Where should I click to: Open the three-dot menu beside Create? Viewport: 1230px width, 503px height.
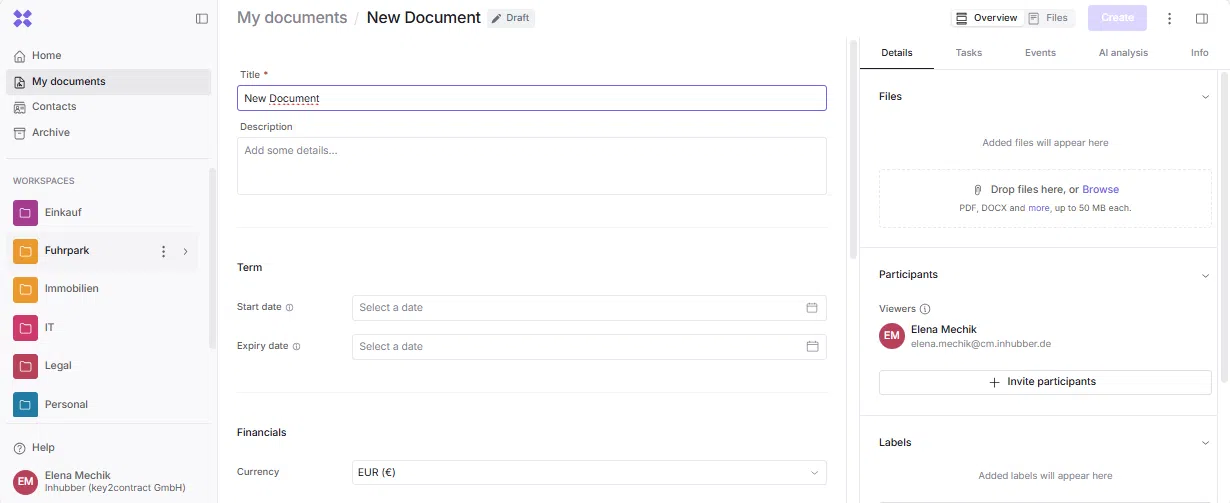point(1170,18)
